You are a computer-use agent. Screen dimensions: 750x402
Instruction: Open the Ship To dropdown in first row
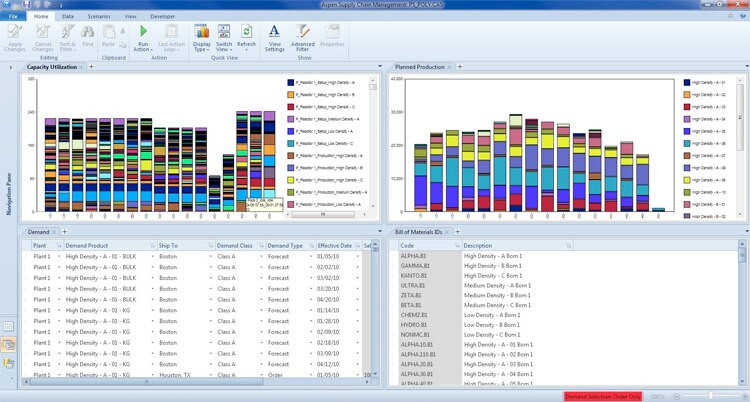pos(210,256)
